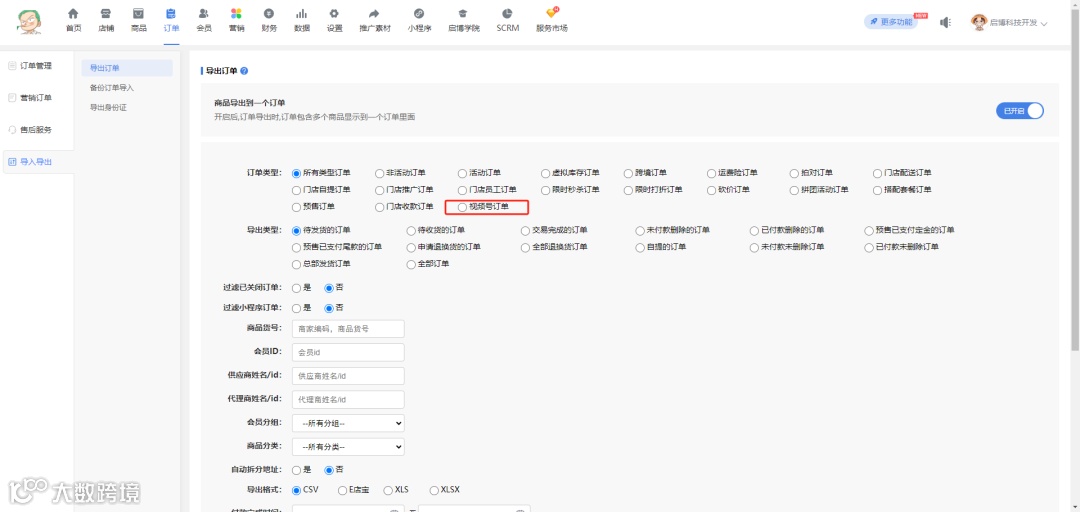The image size is (1080, 512).
Task: Select 总部发货订单 export type
Action: 297,264
